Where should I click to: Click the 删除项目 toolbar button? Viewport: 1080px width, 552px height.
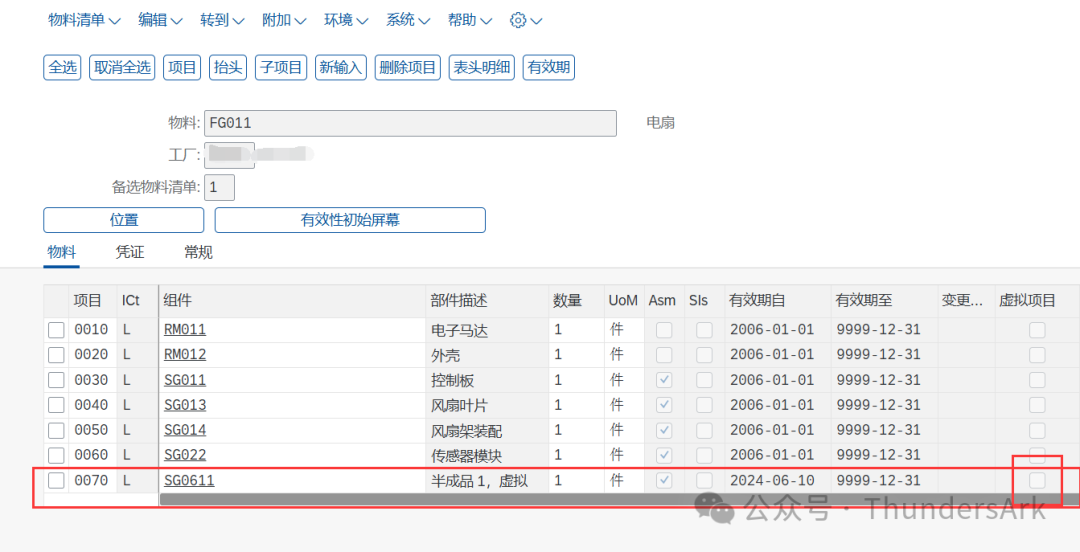click(408, 68)
